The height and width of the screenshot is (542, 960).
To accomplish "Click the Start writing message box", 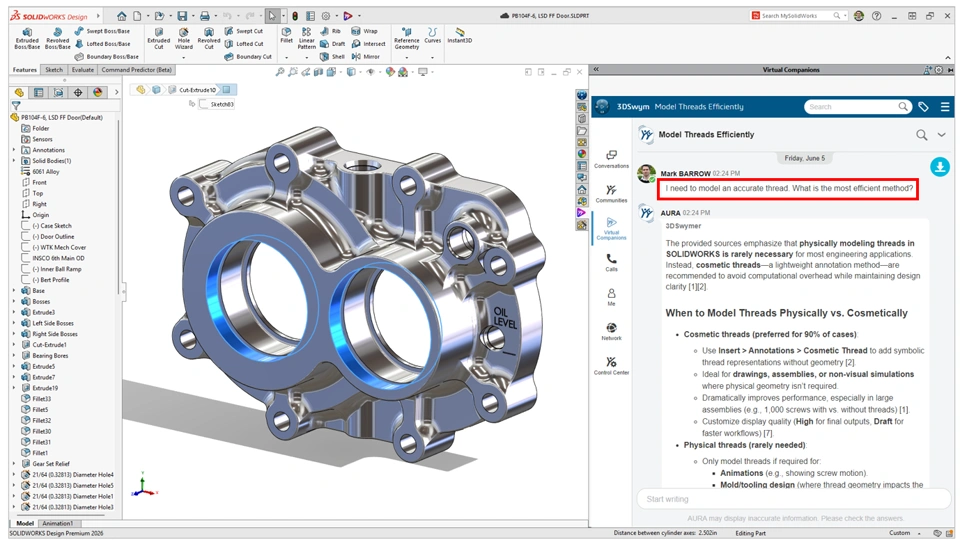I will pyautogui.click(x=793, y=499).
